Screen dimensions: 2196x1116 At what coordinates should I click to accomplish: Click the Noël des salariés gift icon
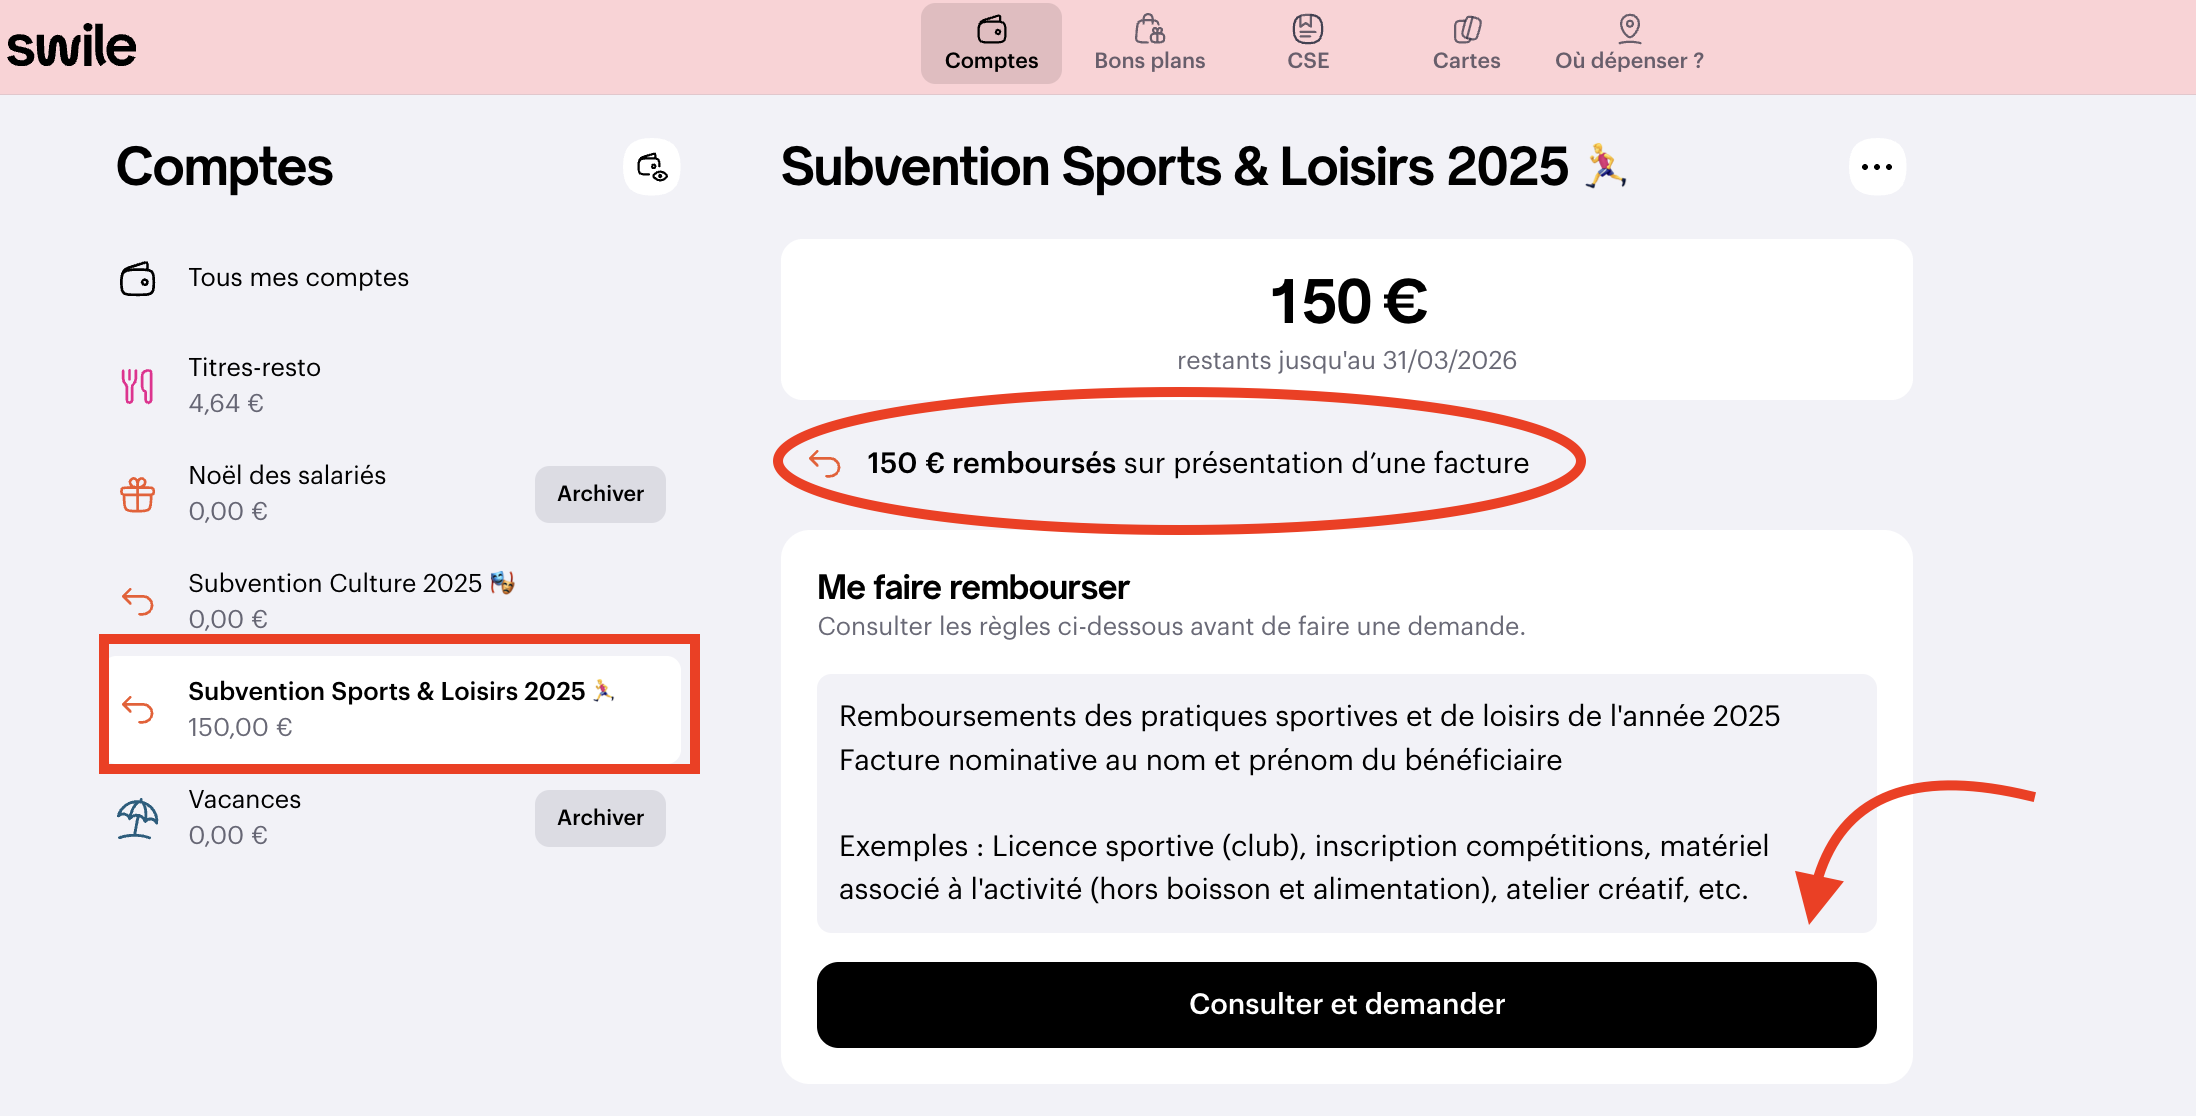[138, 494]
